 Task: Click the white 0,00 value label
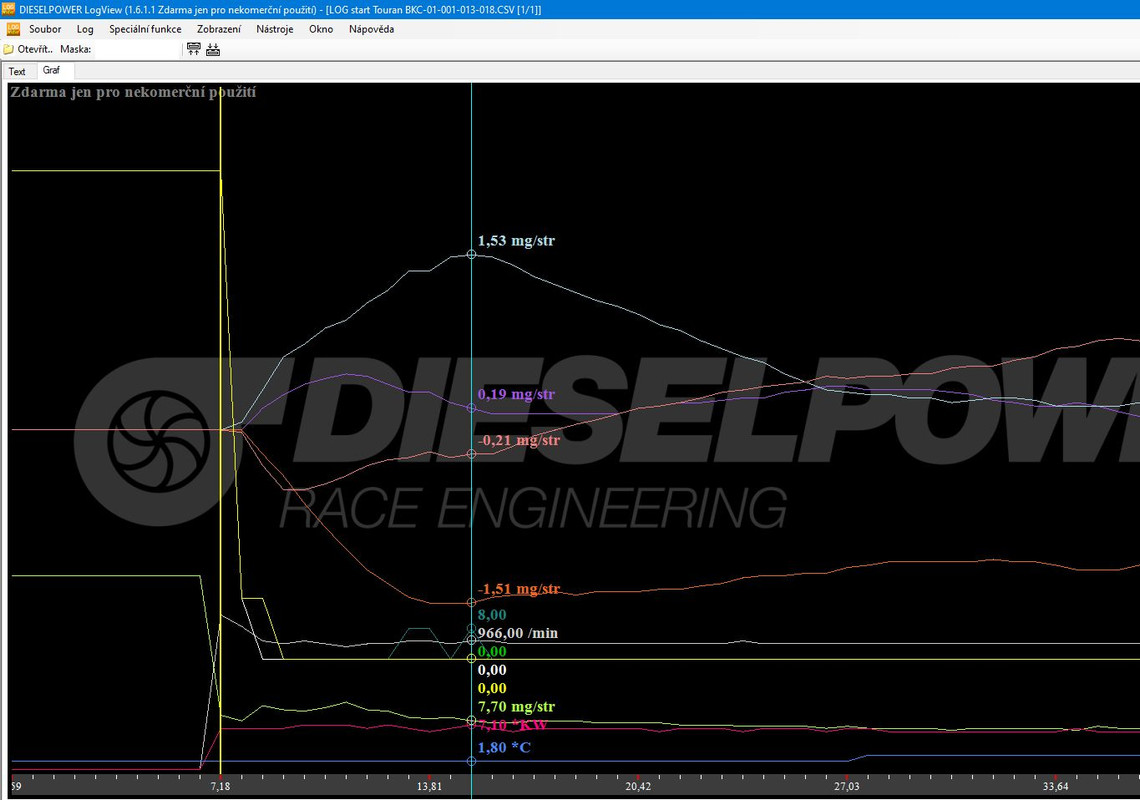491,670
